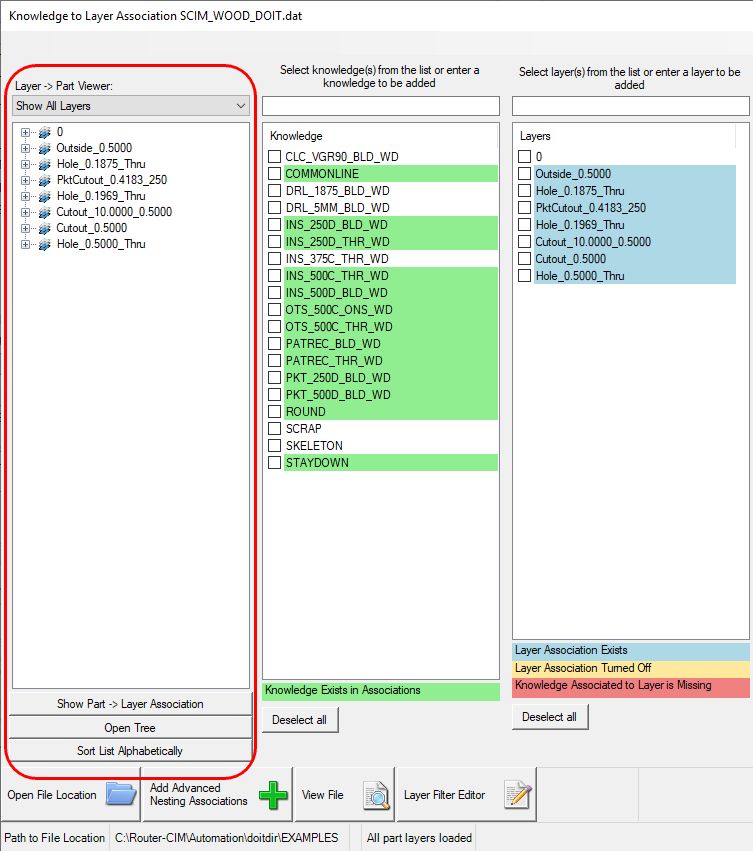Click the Hole_0.5000_Thru layer icon in tree

click(44, 244)
